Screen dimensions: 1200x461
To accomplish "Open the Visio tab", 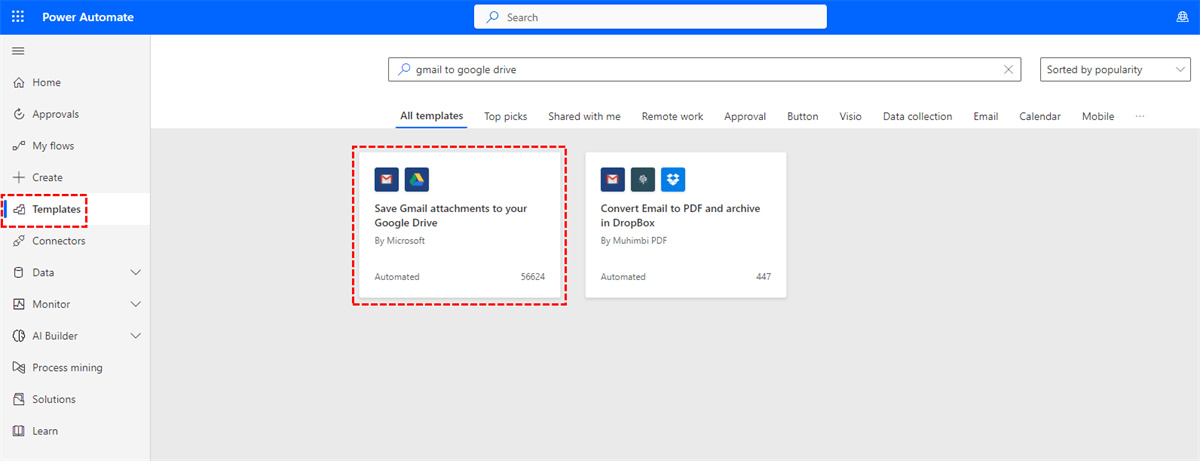I will tap(850, 116).
